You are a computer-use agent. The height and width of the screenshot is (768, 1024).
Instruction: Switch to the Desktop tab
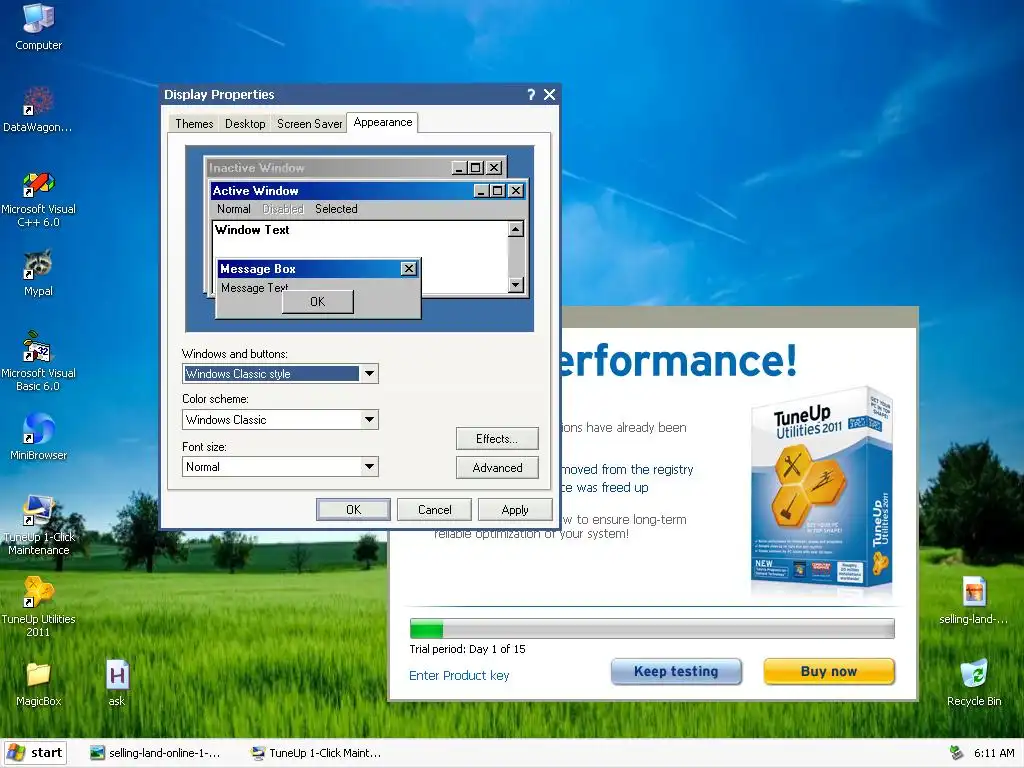click(245, 123)
